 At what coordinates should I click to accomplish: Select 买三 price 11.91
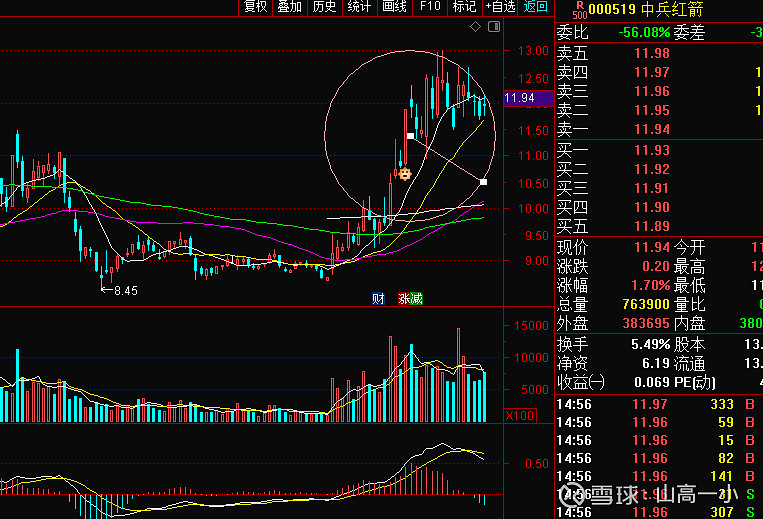pyautogui.click(x=652, y=188)
